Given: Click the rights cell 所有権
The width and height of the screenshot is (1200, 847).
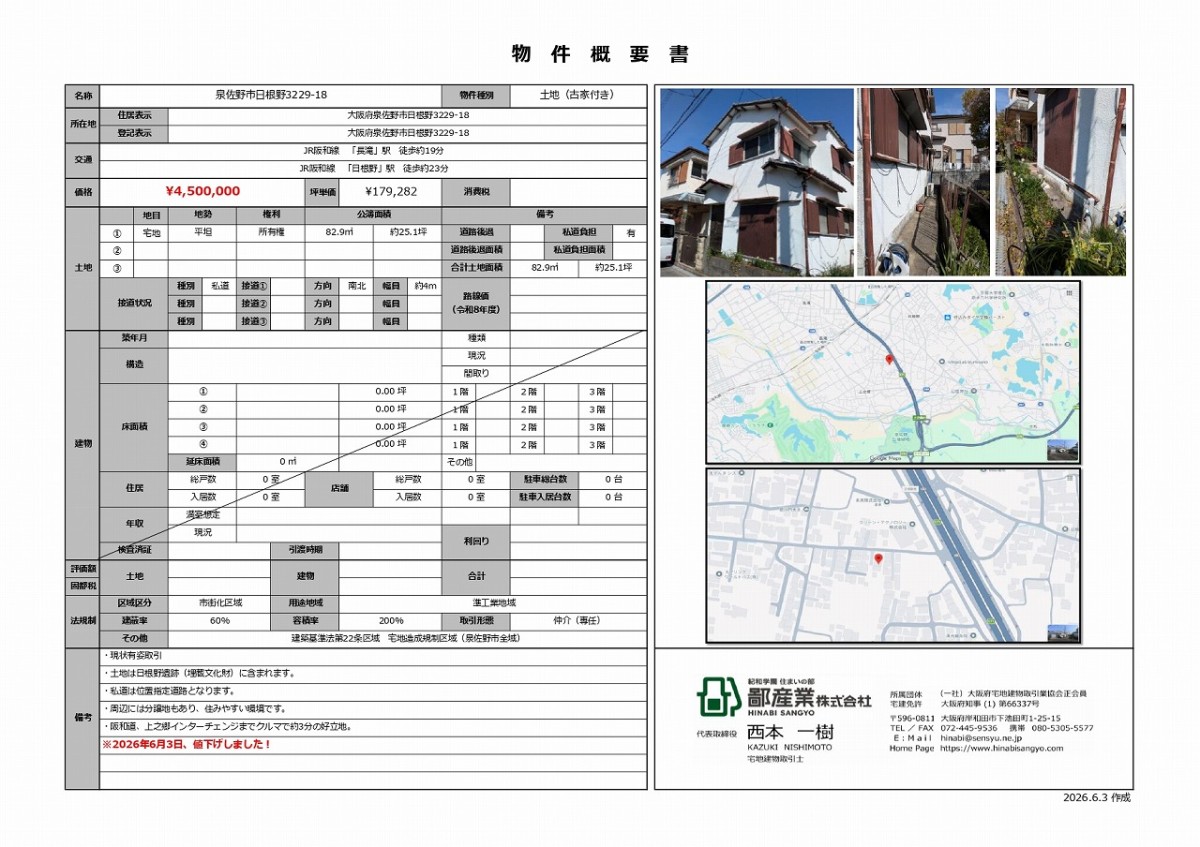Looking at the screenshot, I should pos(270,232).
